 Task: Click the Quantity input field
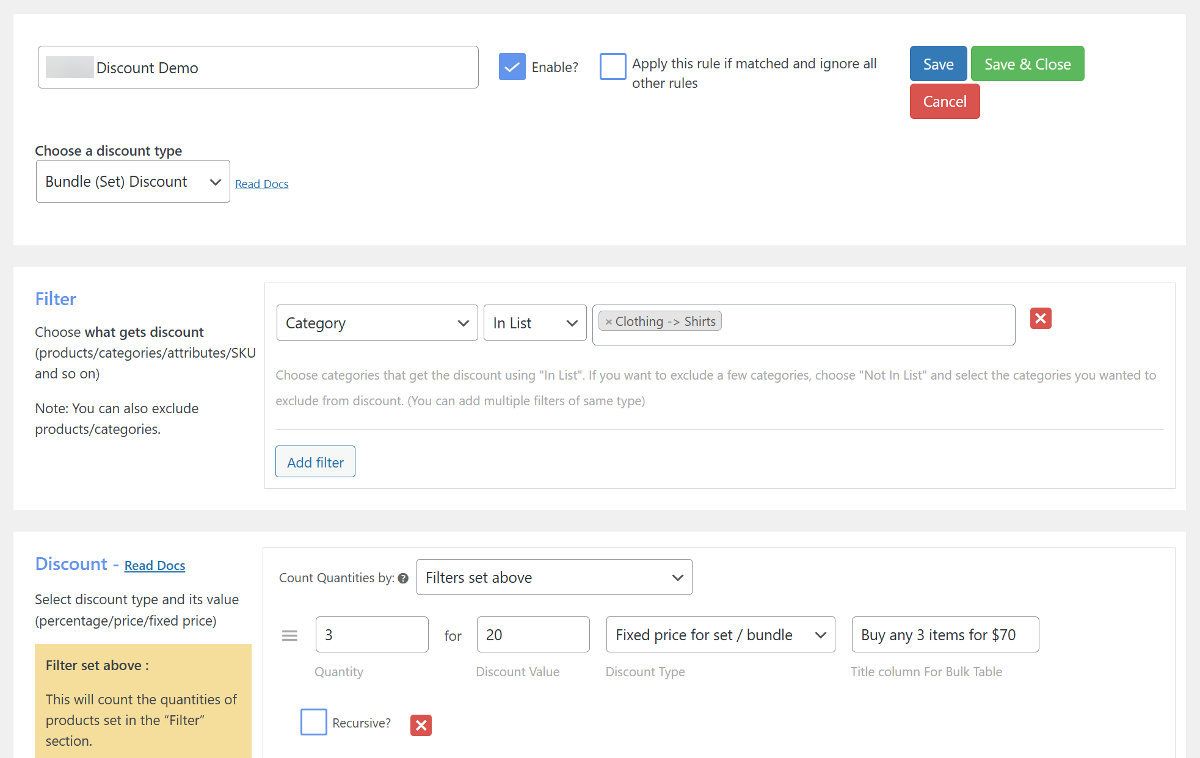coord(372,635)
